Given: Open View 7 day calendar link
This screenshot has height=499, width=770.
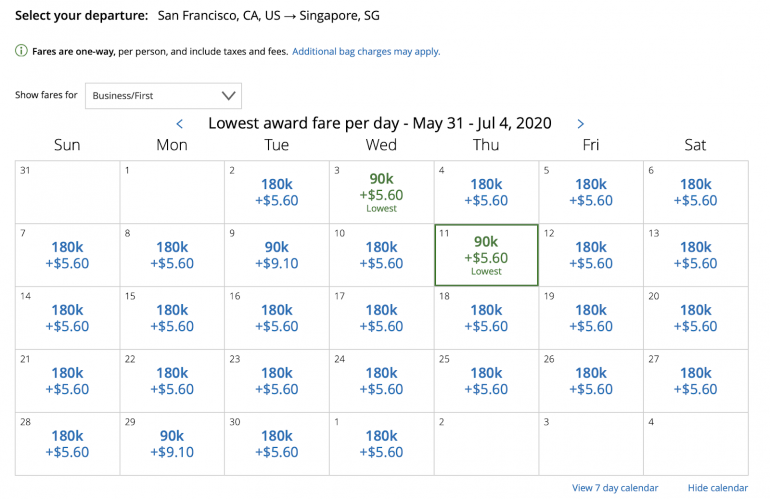Looking at the screenshot, I should pyautogui.click(x=615, y=488).
